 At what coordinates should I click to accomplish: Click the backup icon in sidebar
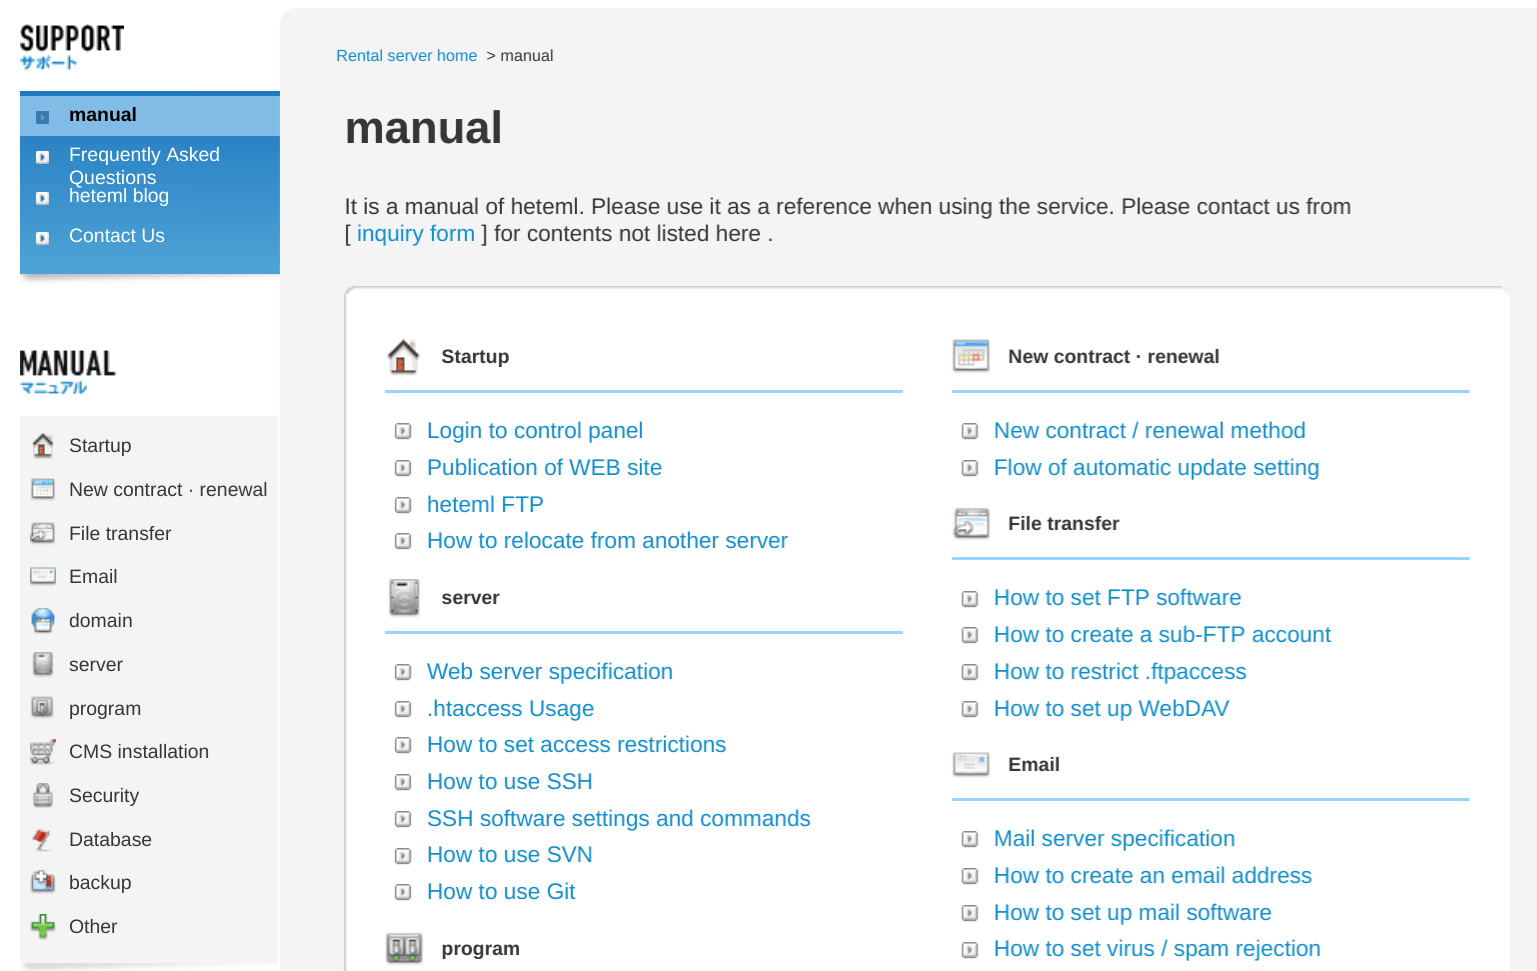(x=43, y=882)
